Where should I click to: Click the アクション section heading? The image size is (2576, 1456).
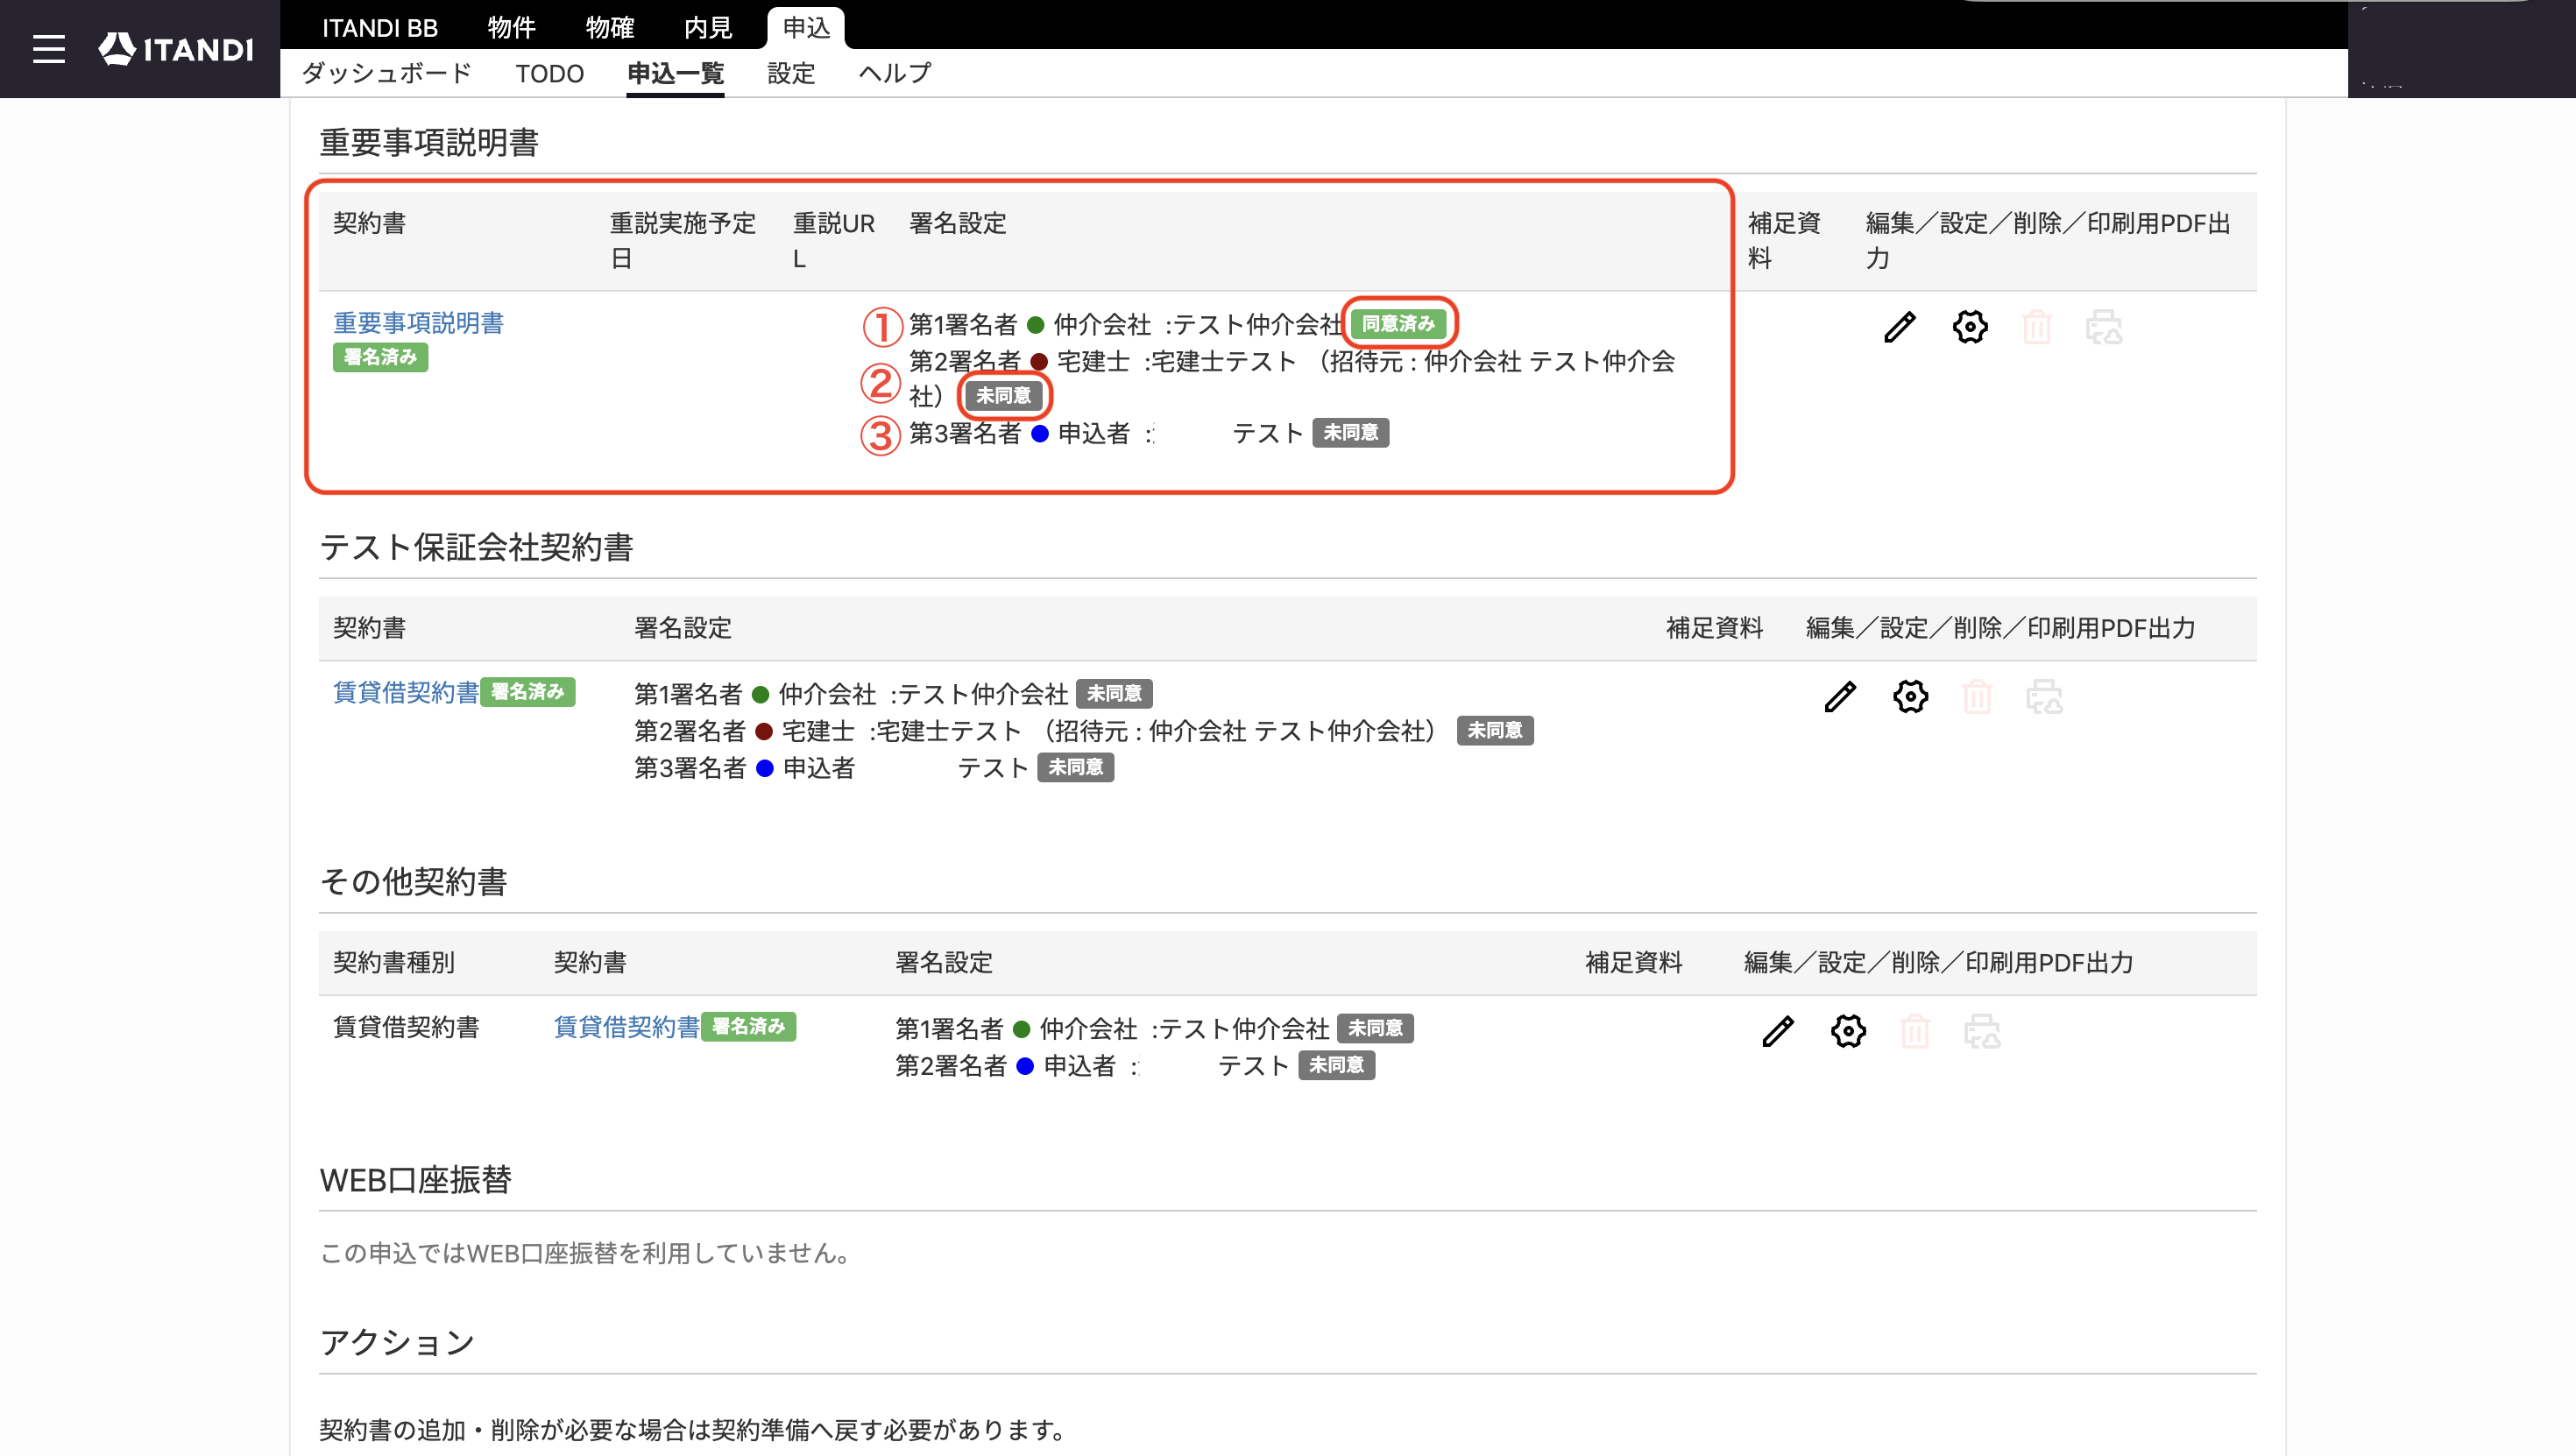coord(397,1343)
